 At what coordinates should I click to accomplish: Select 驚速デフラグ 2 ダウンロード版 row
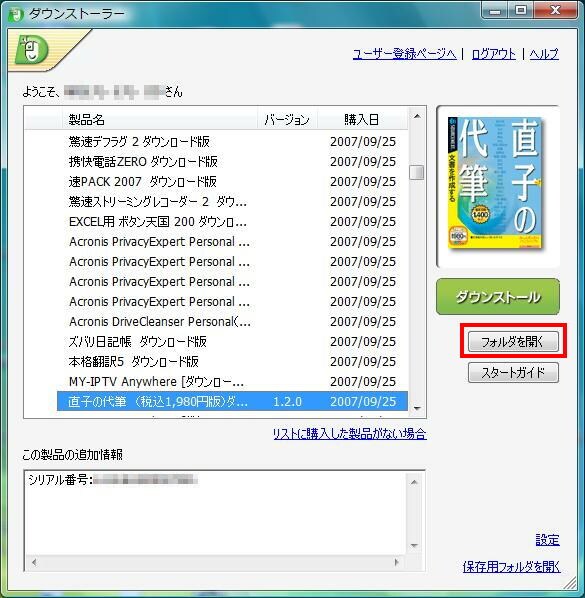[232, 141]
